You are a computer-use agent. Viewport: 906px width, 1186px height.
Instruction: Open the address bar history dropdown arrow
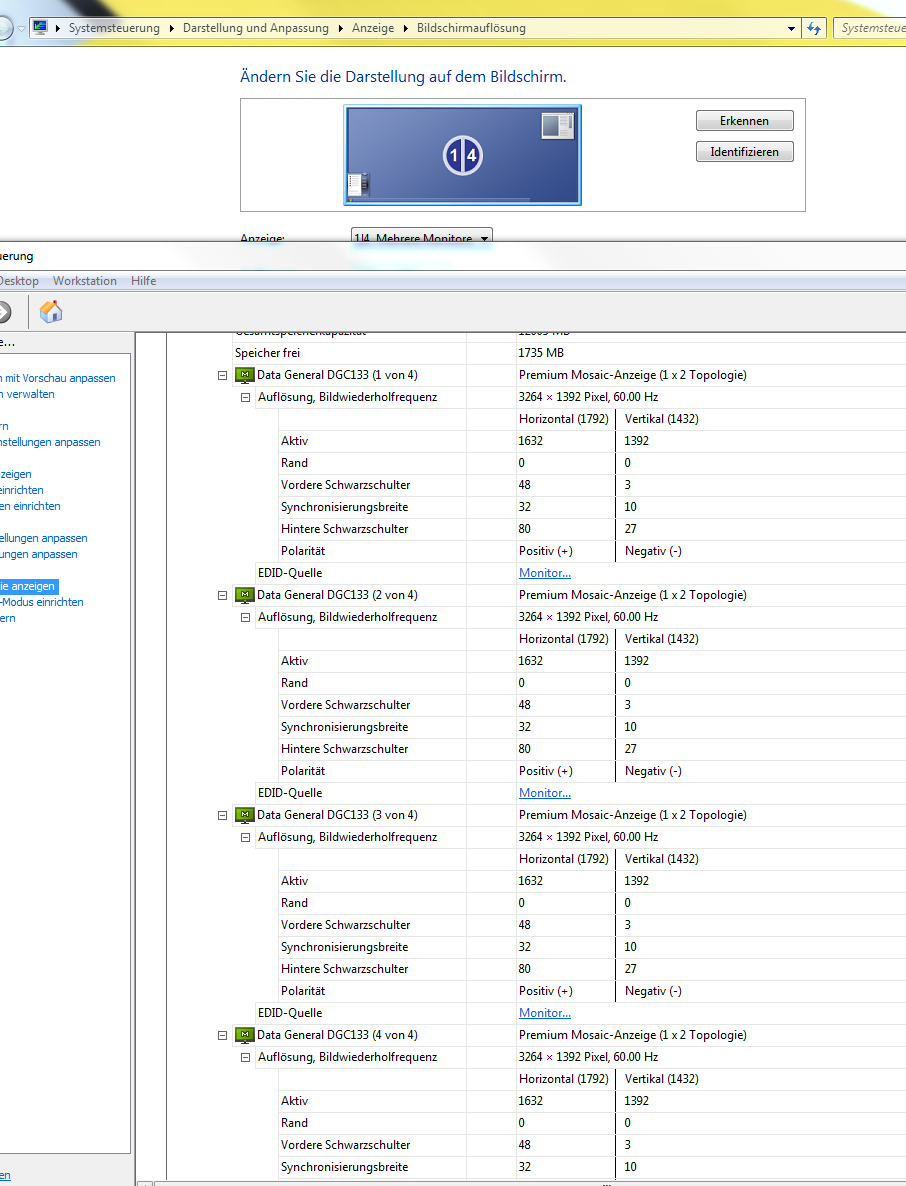pos(792,28)
